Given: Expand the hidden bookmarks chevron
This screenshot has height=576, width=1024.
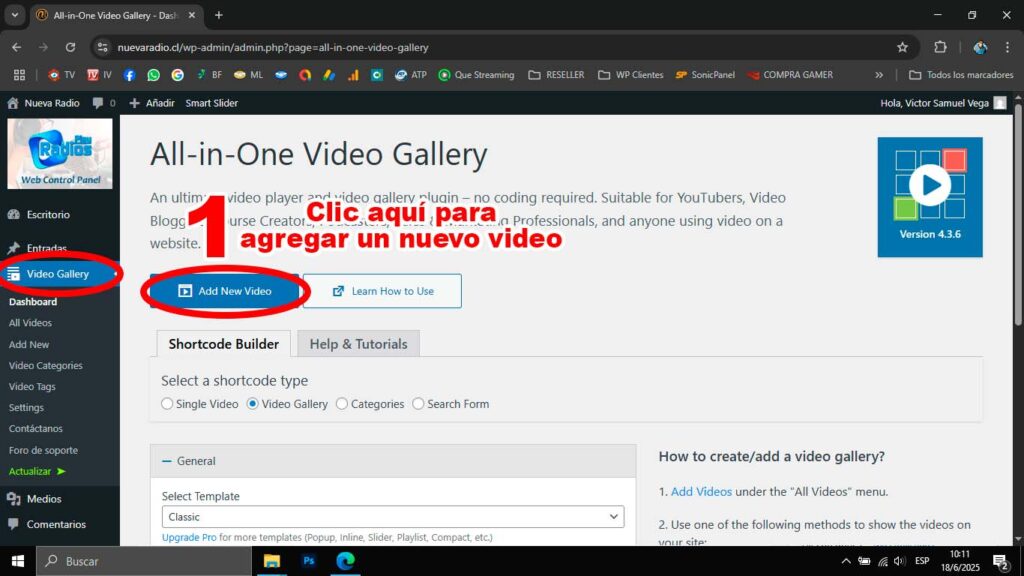Looking at the screenshot, I should (879, 75).
